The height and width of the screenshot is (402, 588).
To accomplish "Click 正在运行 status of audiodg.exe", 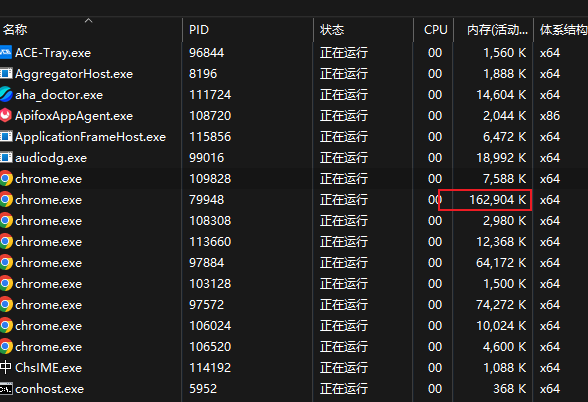I will click(344, 158).
